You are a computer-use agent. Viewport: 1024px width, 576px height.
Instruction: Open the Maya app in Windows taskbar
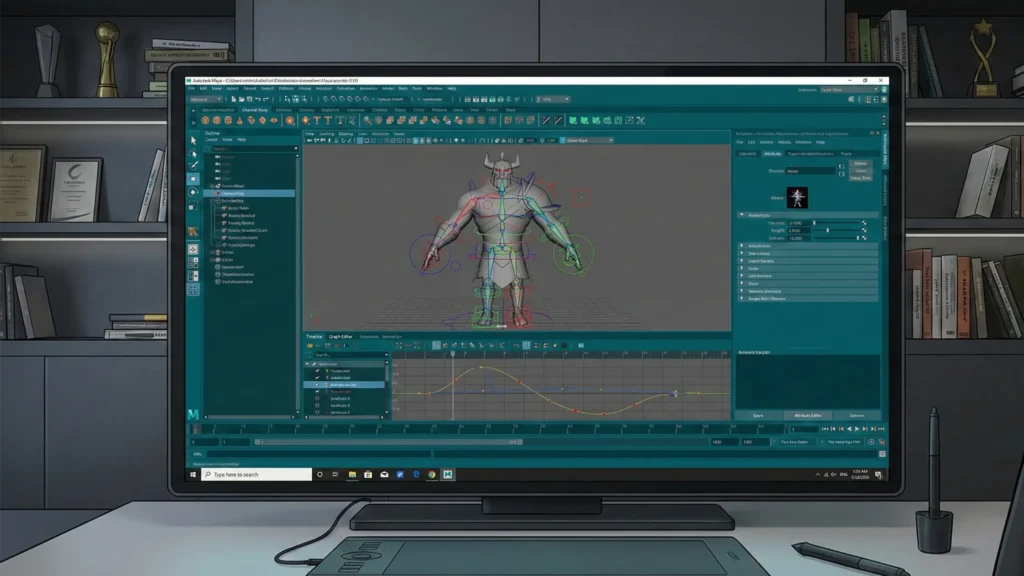448,474
